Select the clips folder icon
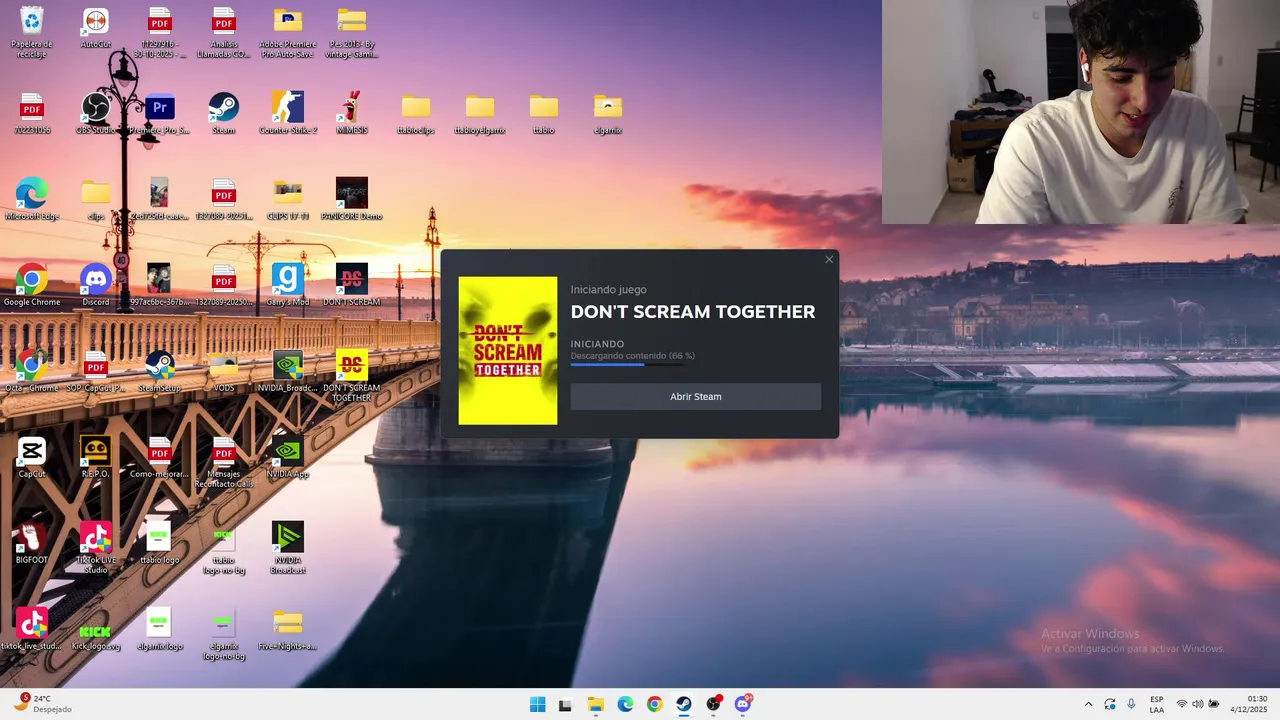This screenshot has height=720, width=1280. click(96, 200)
